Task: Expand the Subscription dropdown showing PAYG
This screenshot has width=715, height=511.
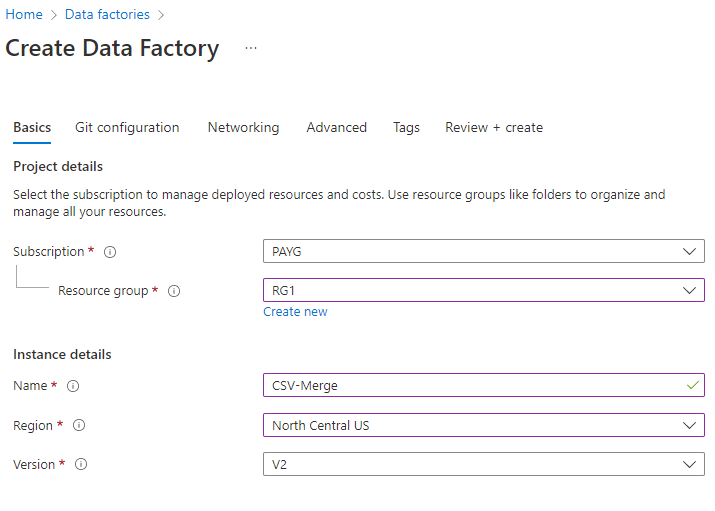Action: click(x=483, y=252)
